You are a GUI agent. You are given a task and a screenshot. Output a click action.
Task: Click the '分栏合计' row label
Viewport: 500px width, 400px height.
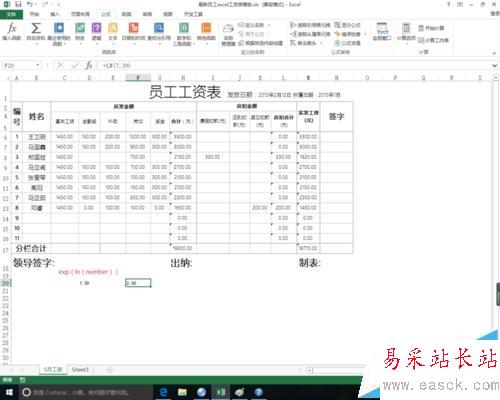[x=31, y=248]
